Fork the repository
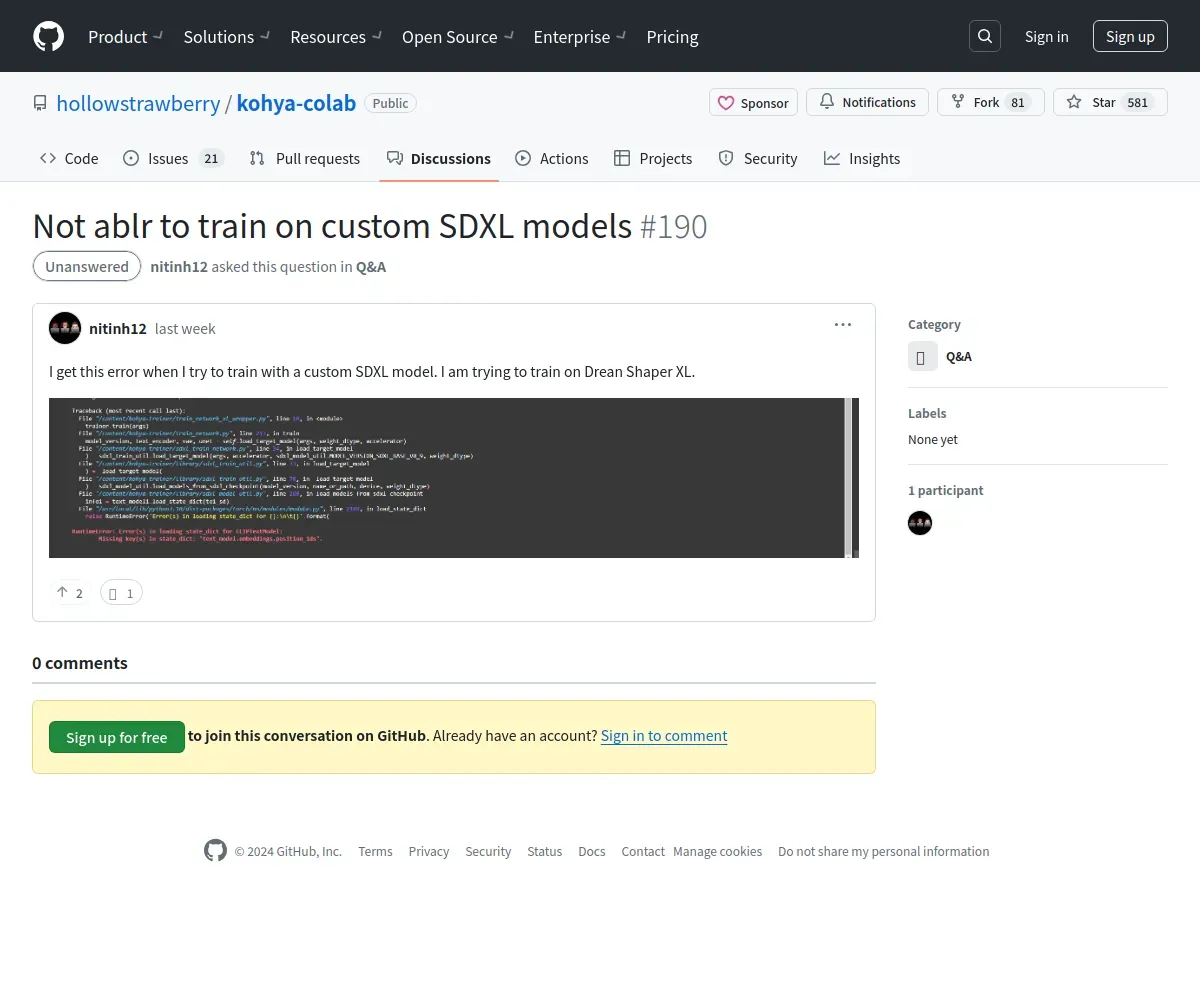This screenshot has height=1000, width=1200. 990,102
